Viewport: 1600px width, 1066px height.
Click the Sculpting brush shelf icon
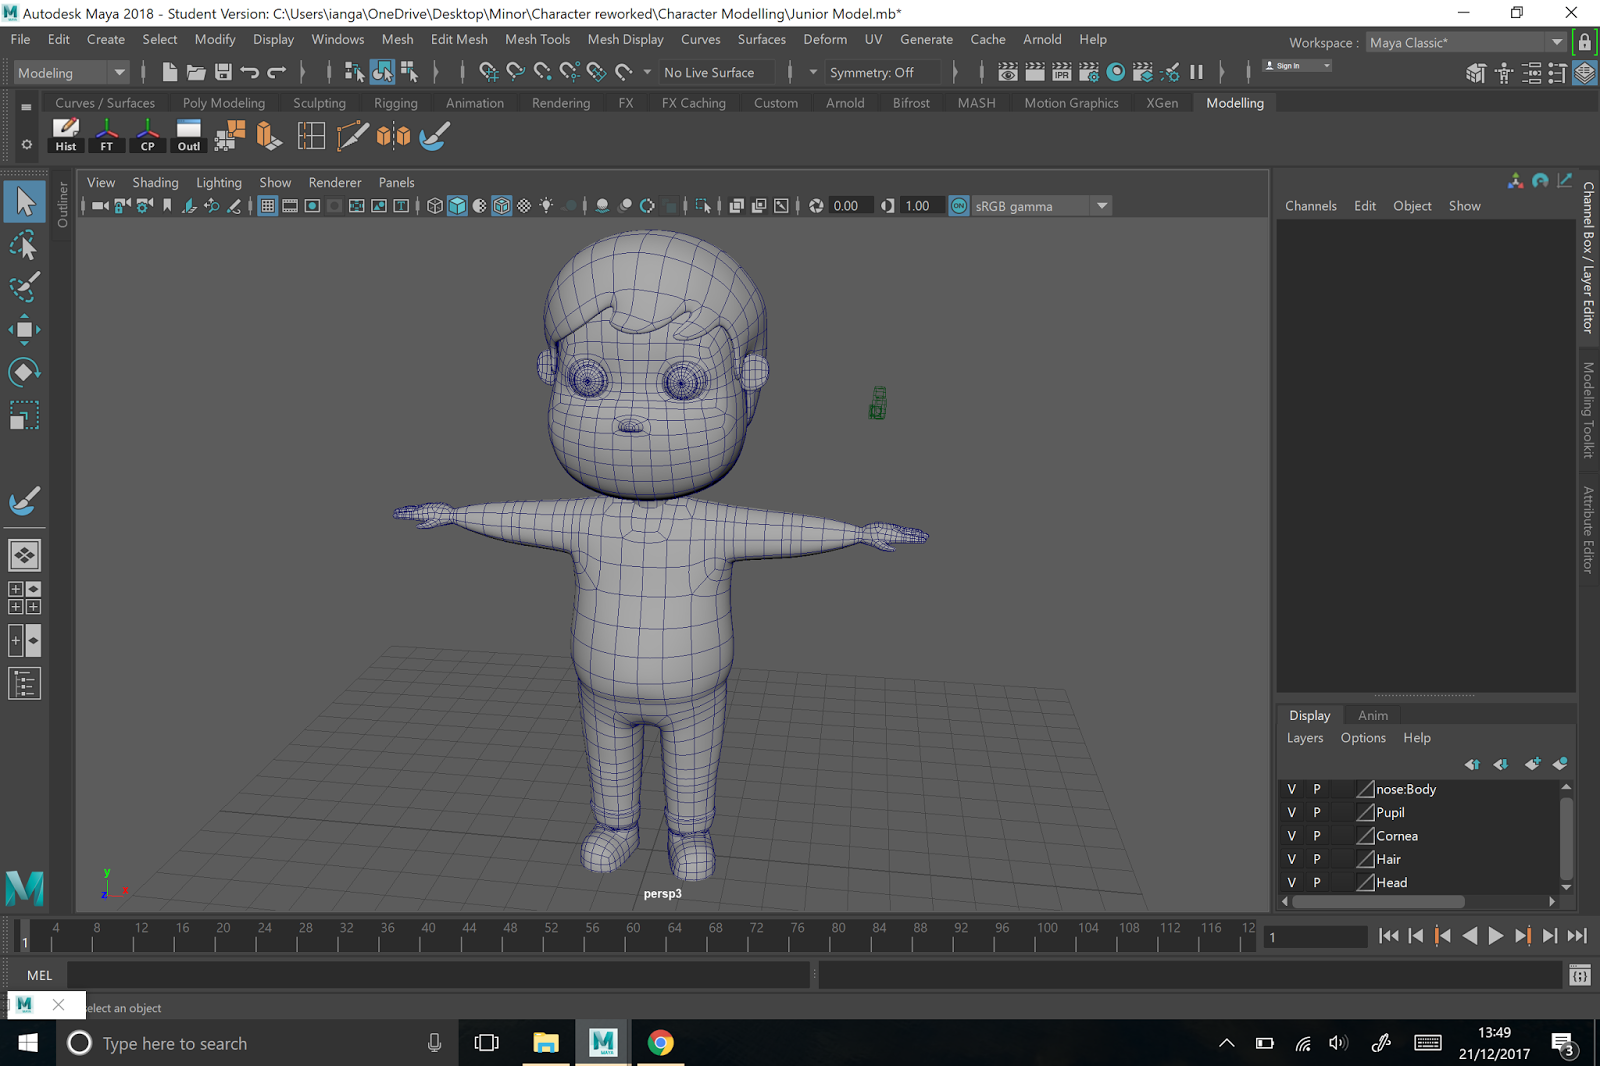(433, 135)
